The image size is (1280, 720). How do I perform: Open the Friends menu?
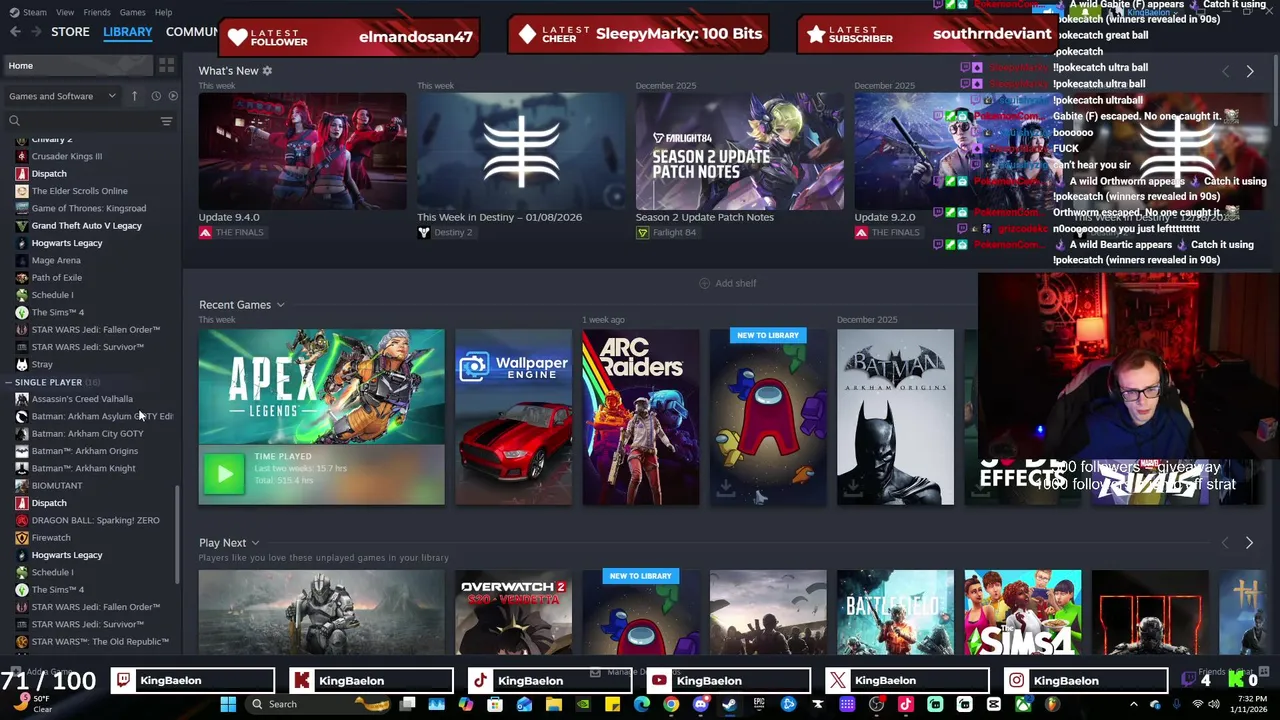pyautogui.click(x=97, y=12)
